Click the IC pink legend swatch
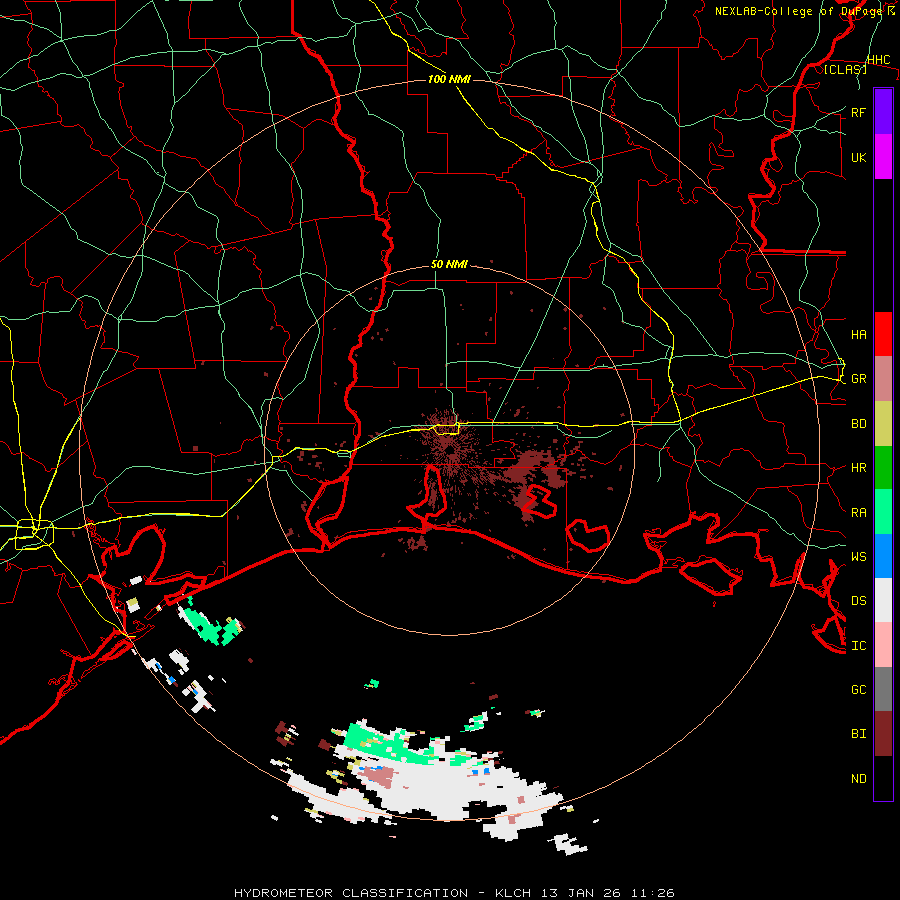 [883, 645]
